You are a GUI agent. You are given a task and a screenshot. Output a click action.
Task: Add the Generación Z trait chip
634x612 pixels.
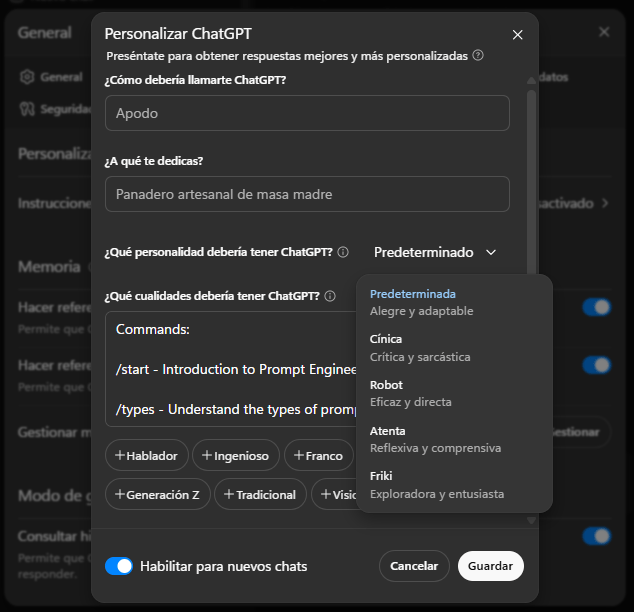point(158,494)
